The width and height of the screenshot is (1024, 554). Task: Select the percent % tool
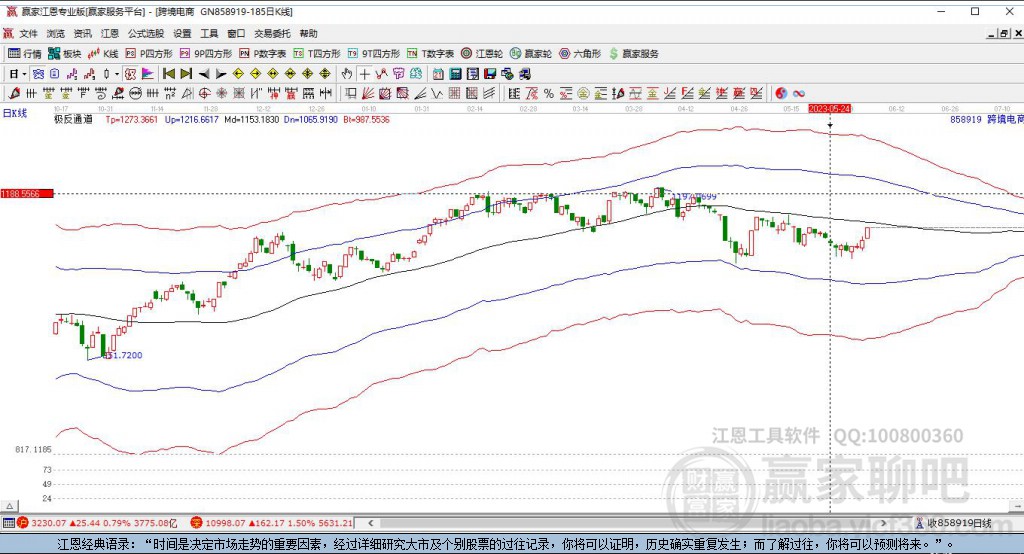click(x=549, y=93)
